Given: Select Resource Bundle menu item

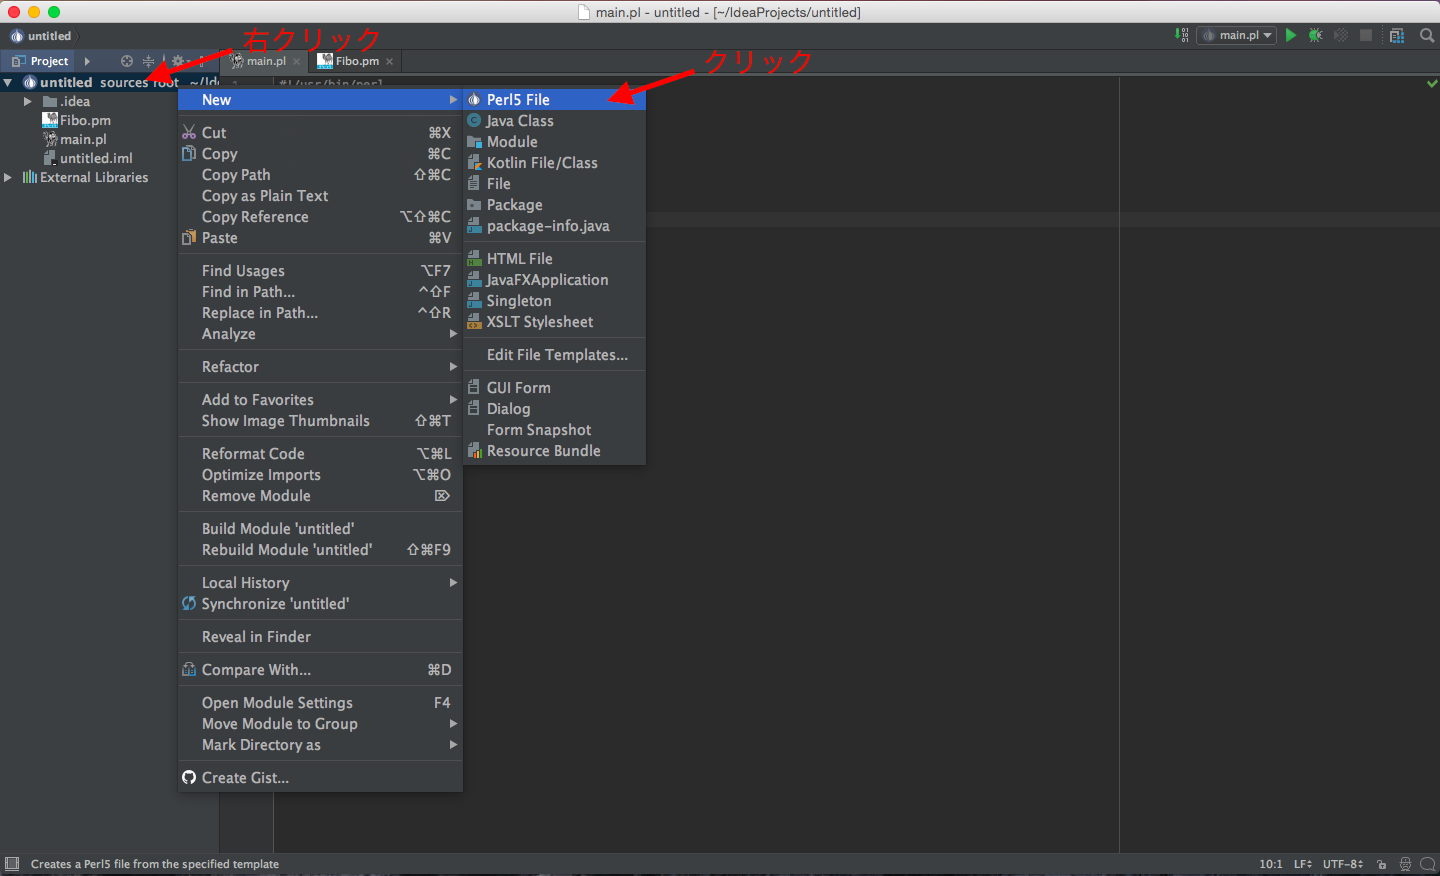Looking at the screenshot, I should click(554, 451).
